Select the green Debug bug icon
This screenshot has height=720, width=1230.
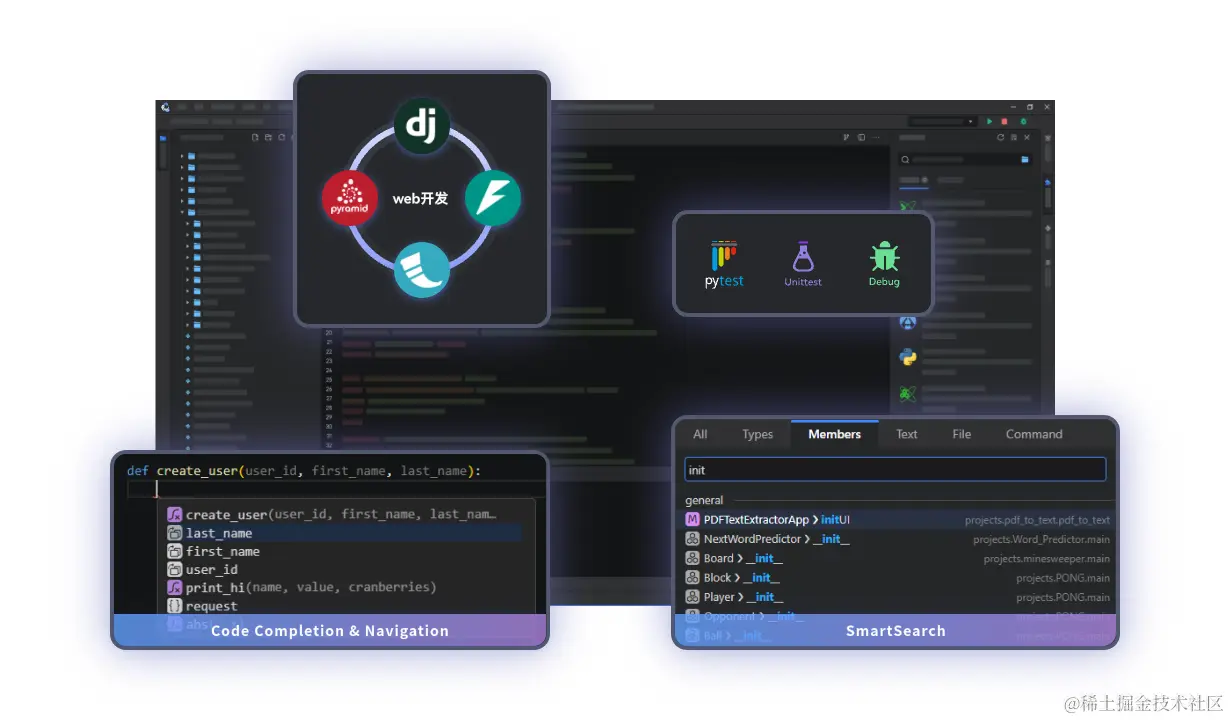pos(884,265)
